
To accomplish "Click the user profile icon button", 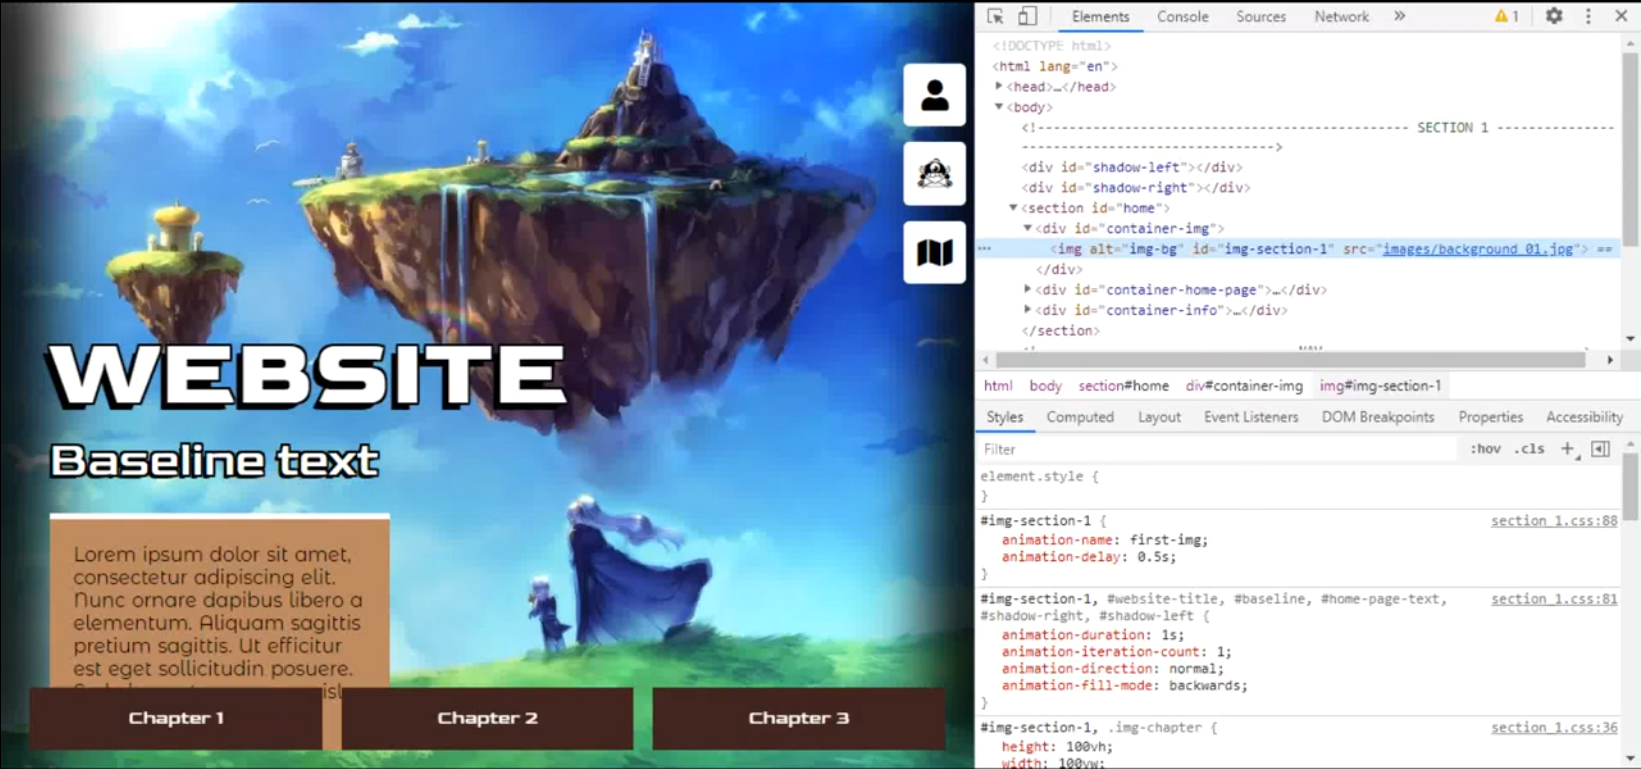I will (934, 95).
